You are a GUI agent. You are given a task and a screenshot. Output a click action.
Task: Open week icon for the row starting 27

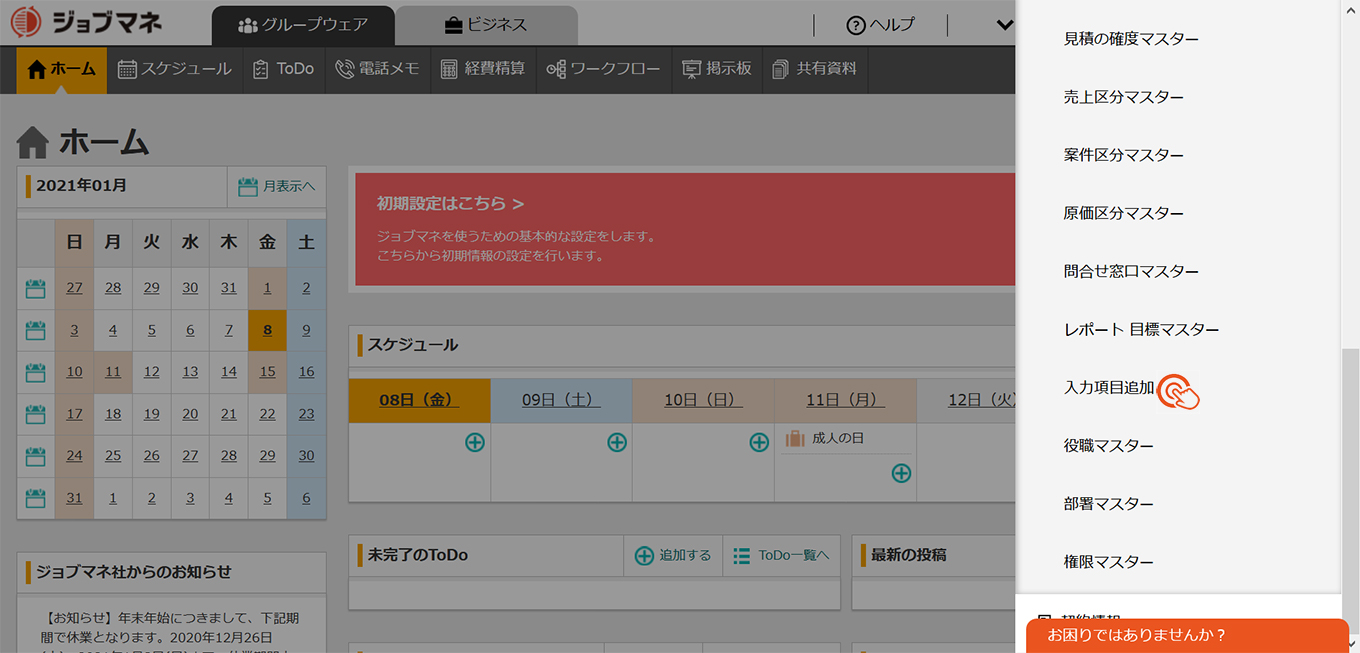(x=36, y=289)
